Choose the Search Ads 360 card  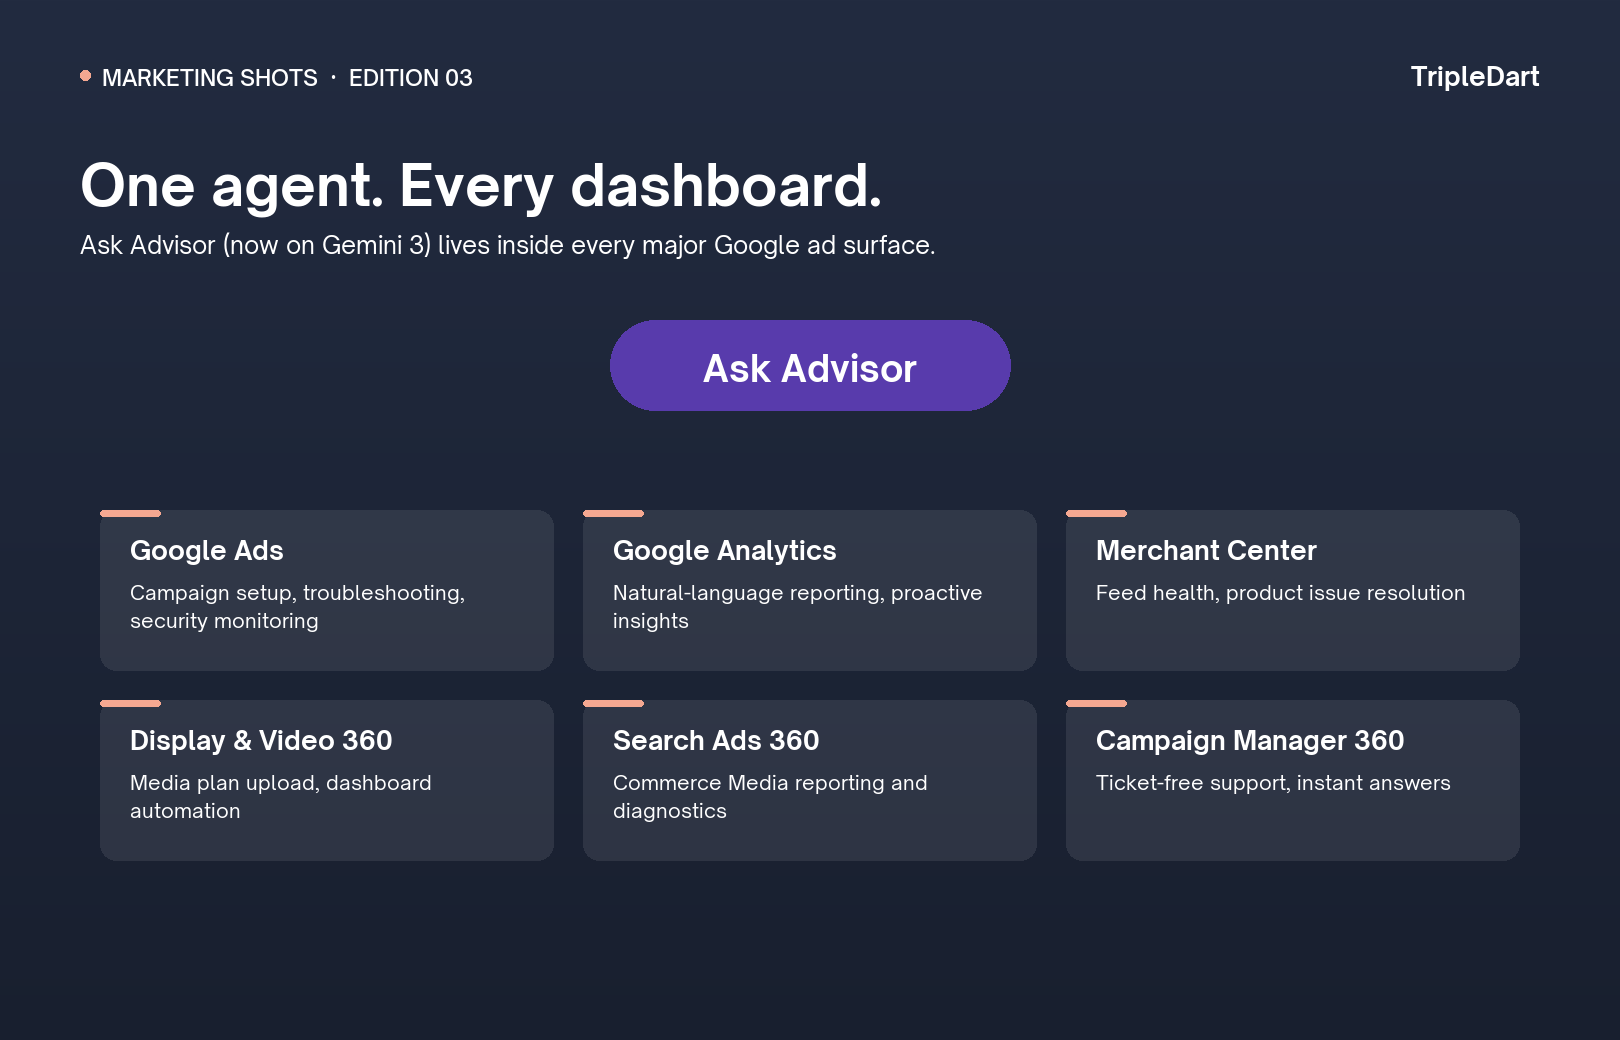coord(810,780)
